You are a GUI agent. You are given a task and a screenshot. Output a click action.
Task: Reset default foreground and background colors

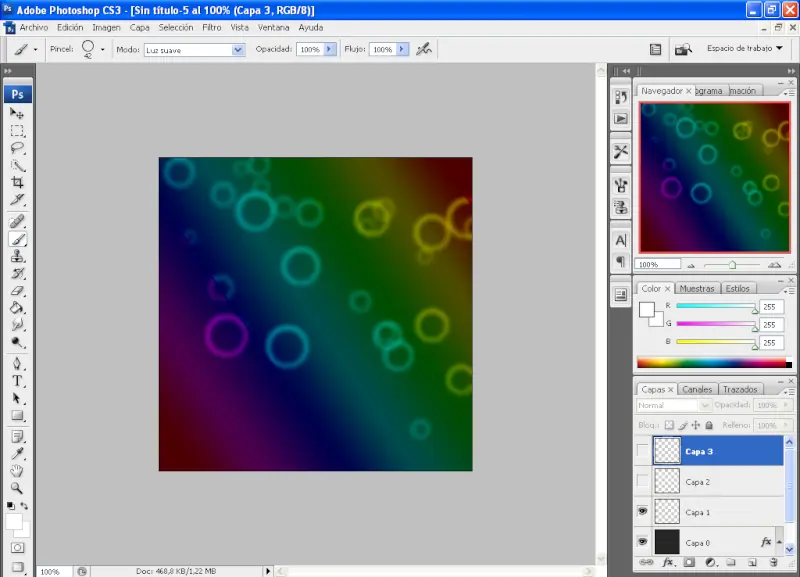11,506
